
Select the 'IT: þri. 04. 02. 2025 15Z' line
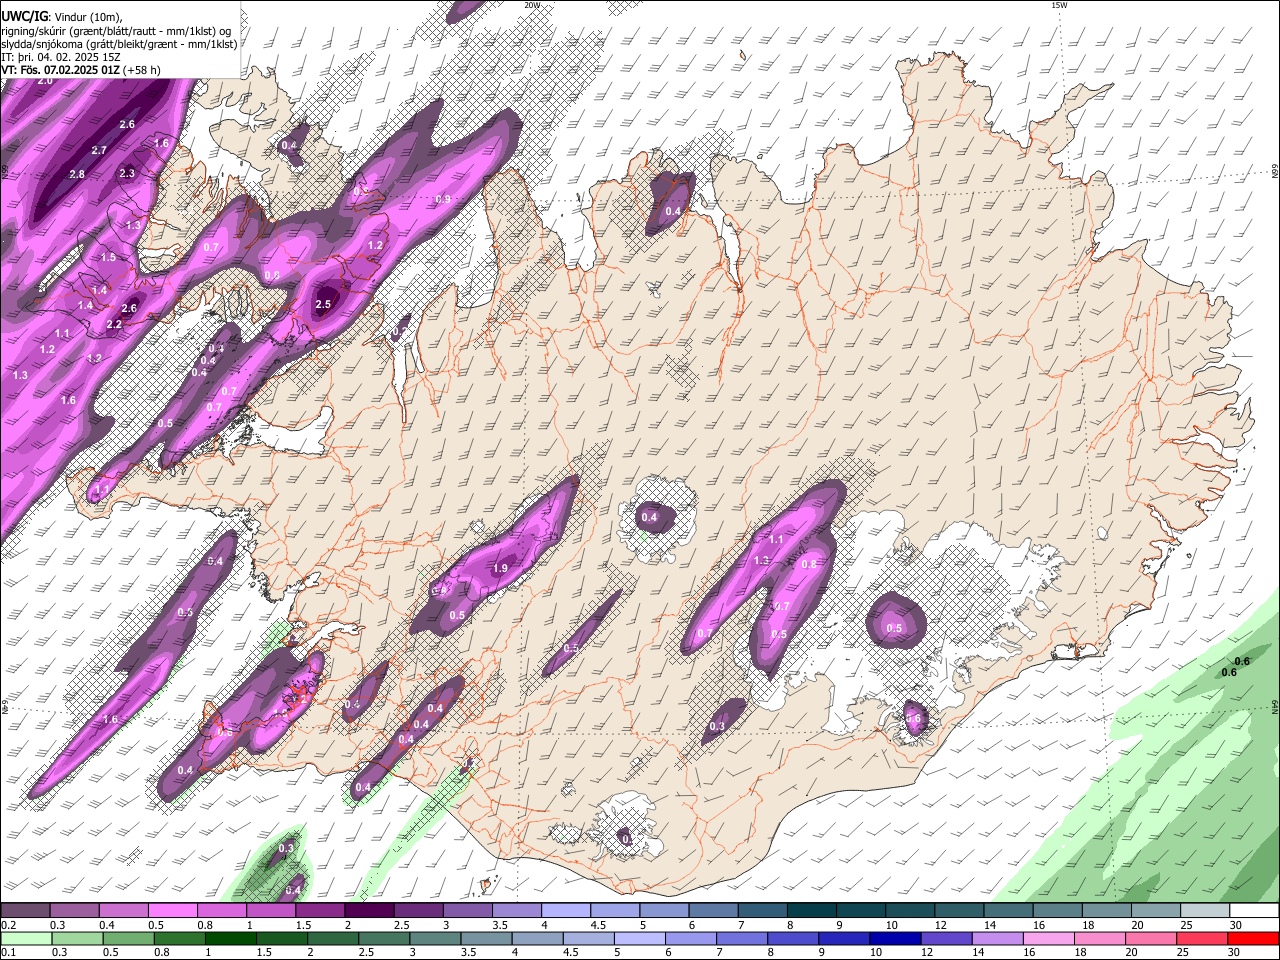pos(61,57)
